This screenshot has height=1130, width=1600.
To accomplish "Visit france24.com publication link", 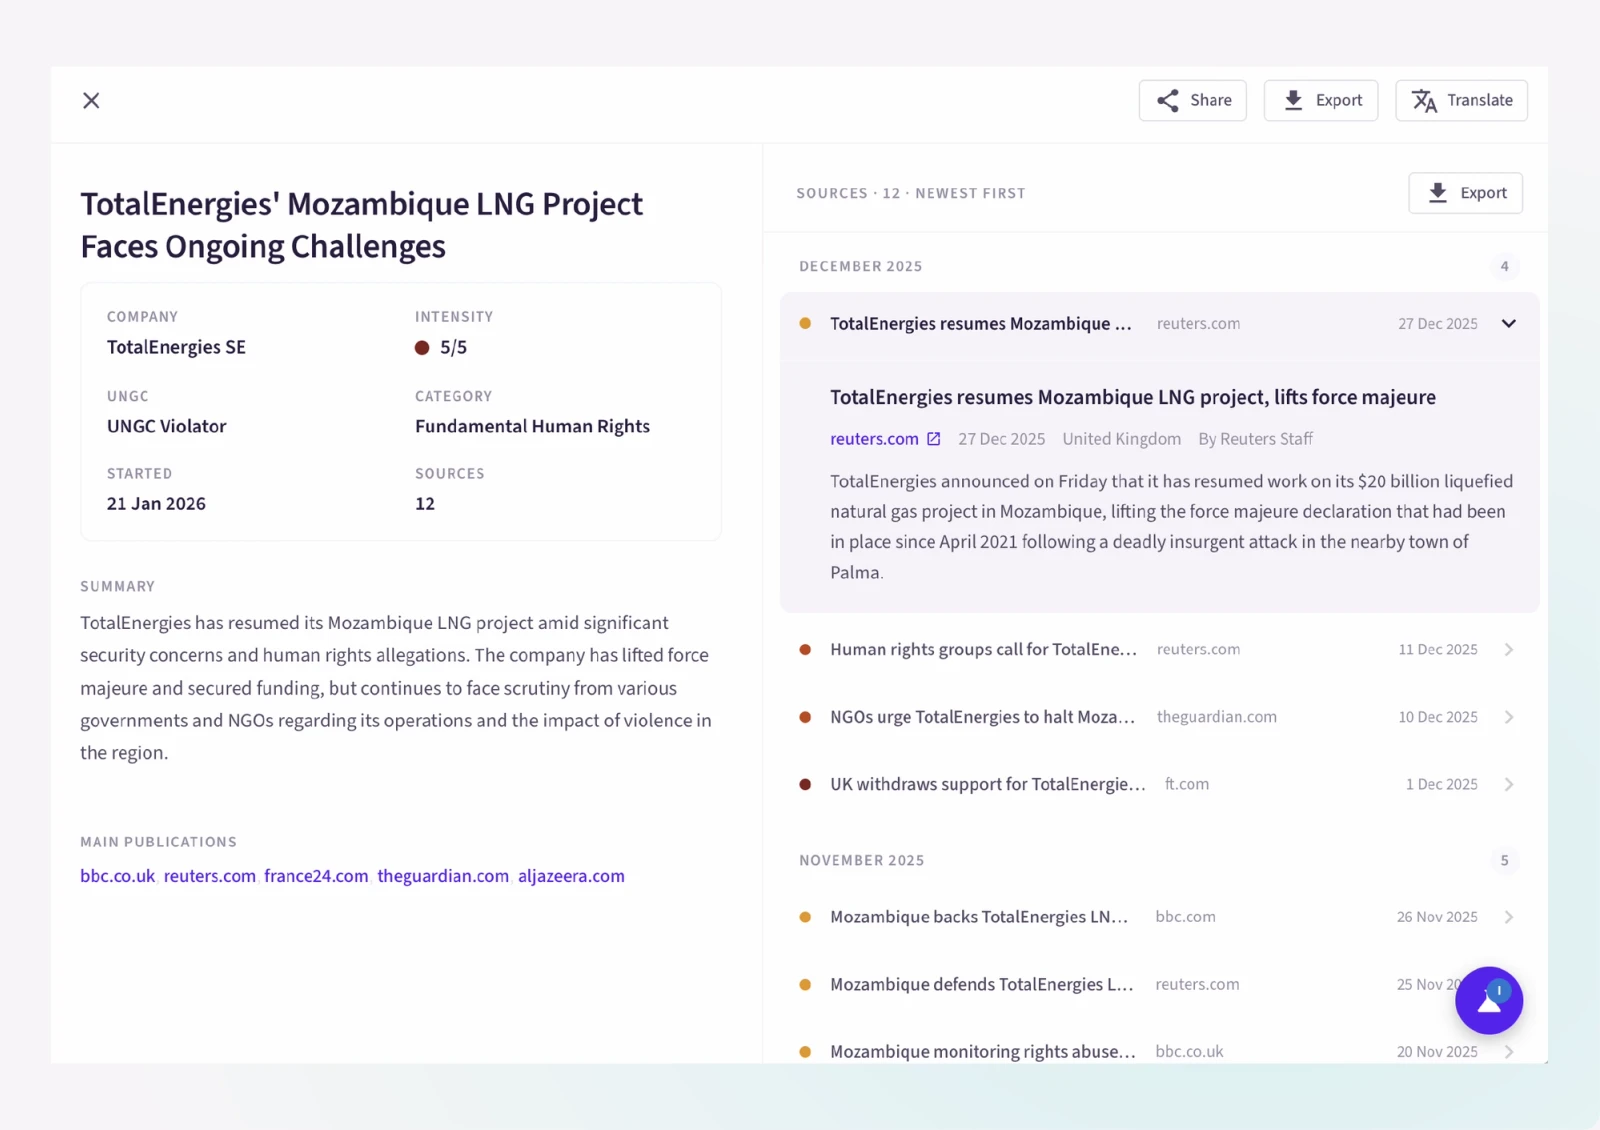I will click(x=316, y=876).
